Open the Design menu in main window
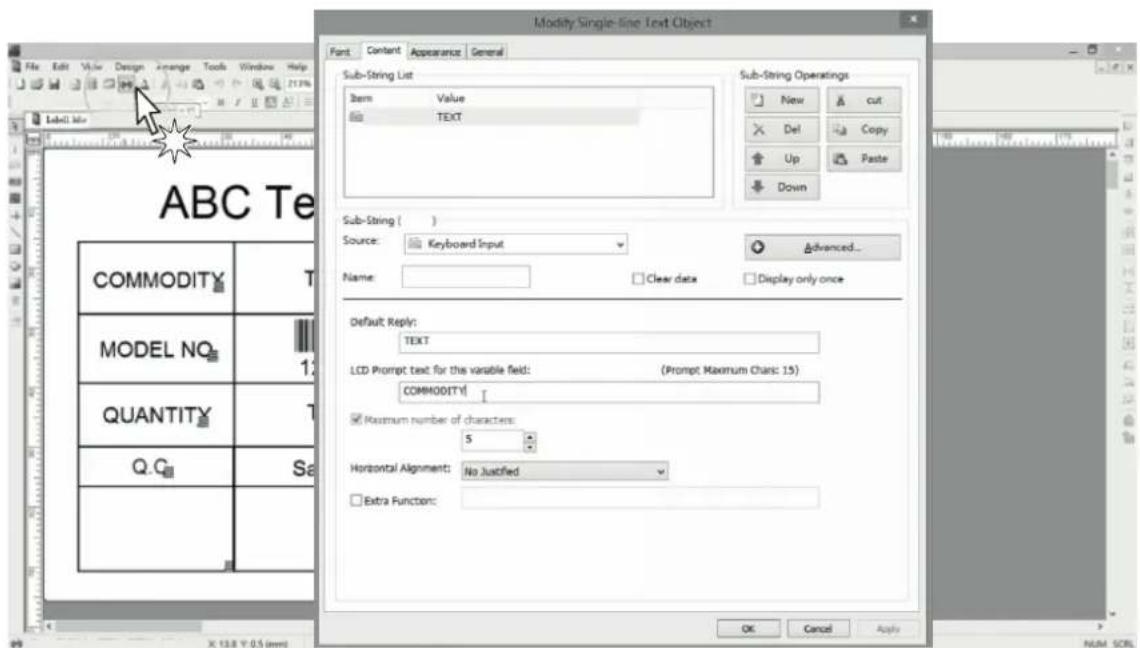This screenshot has width=1140, height=648. click(x=129, y=66)
